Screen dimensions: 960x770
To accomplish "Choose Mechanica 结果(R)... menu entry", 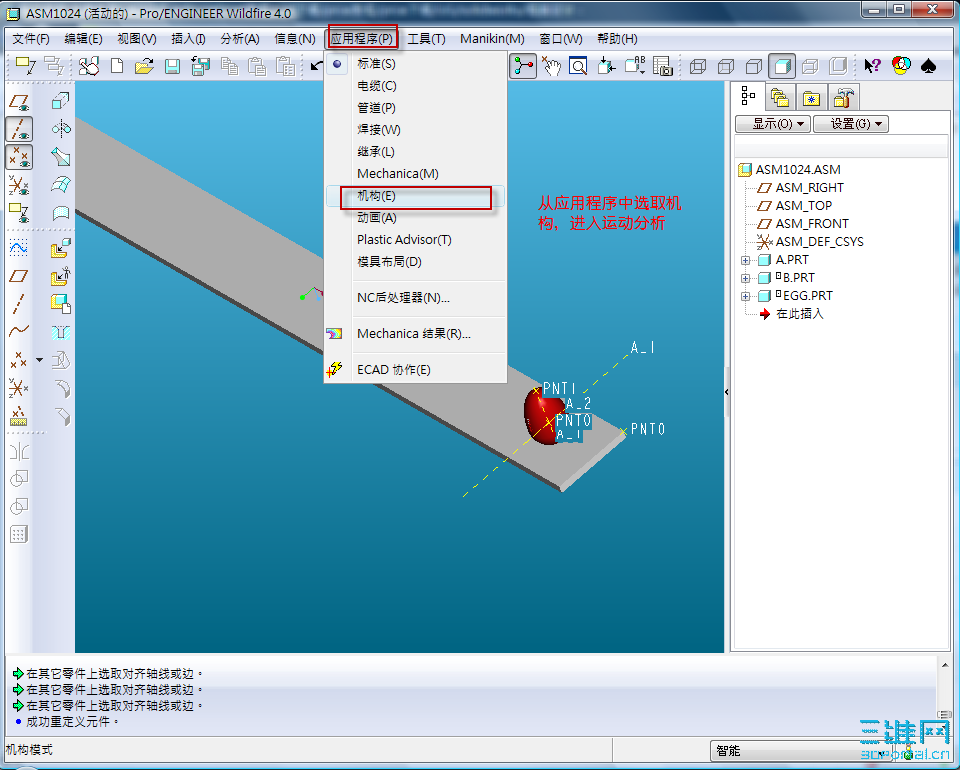I will [x=415, y=334].
